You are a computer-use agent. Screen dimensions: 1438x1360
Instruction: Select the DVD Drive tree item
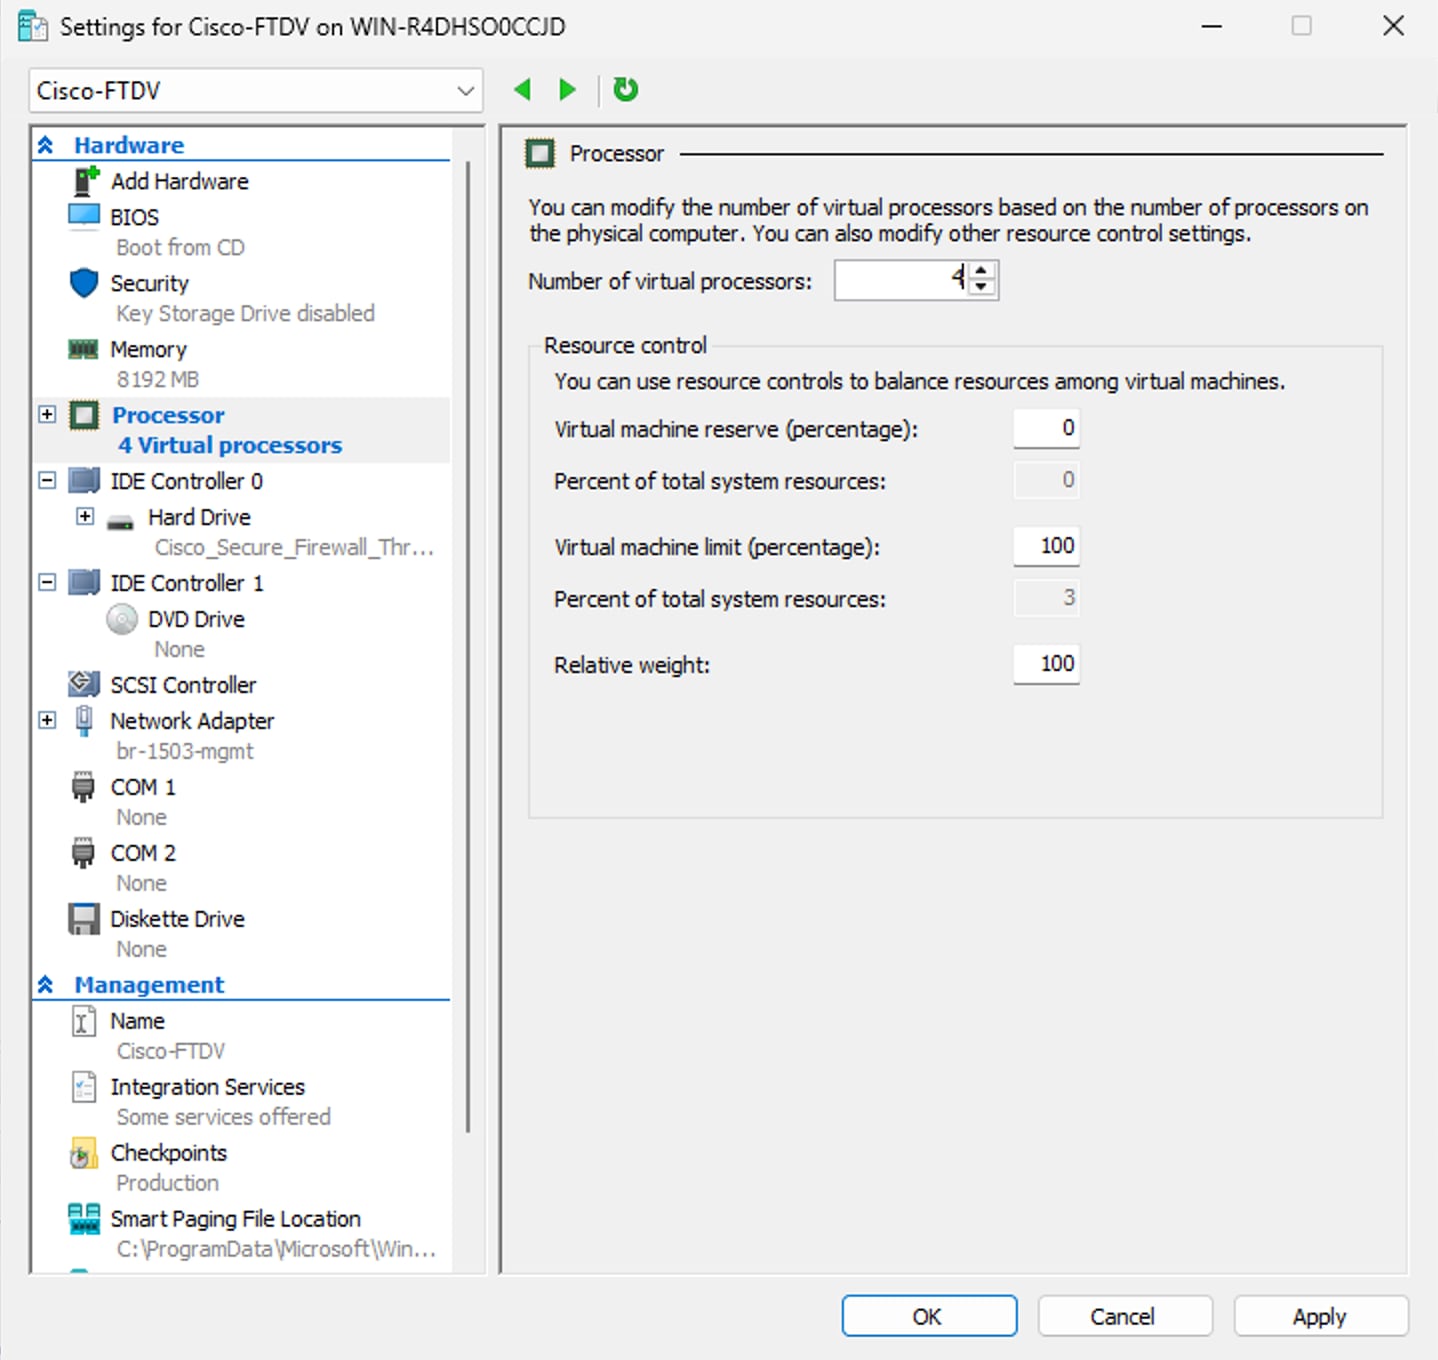click(197, 619)
